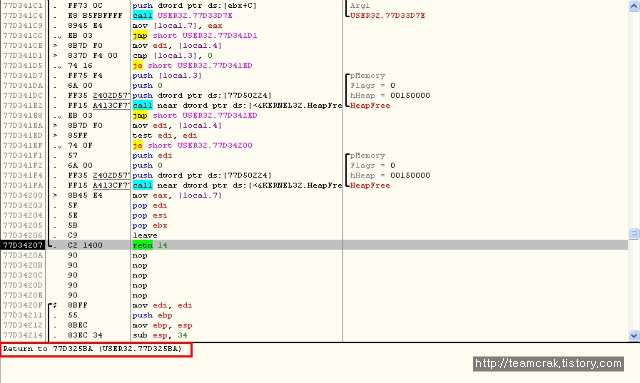Select 'mov [local.7], eax' instruction

[177, 26]
